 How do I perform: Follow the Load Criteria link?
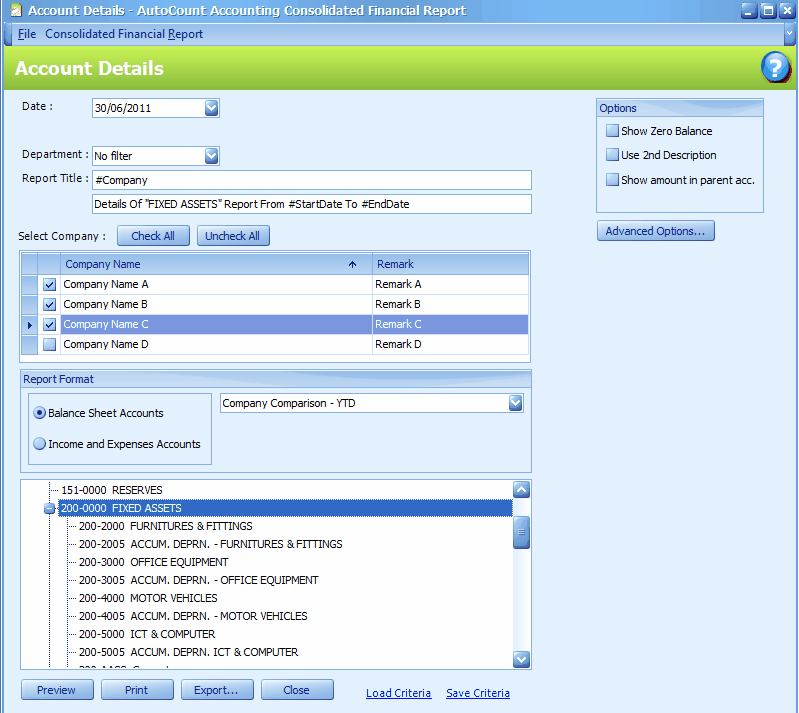(x=398, y=693)
